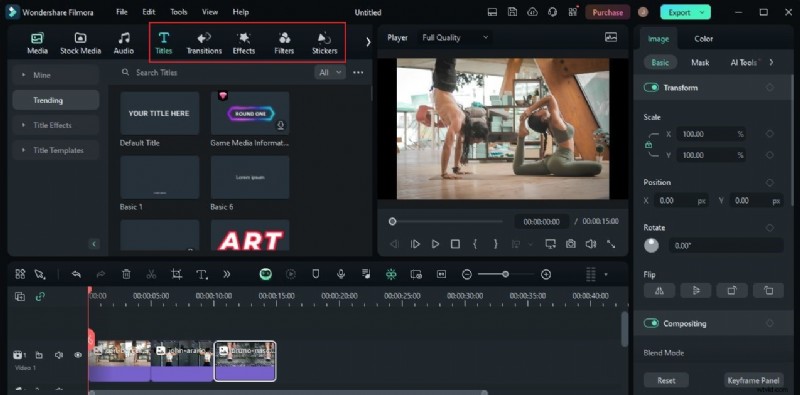Open the Export dropdown arrow
Viewport: 800px width, 395px height.
(702, 12)
